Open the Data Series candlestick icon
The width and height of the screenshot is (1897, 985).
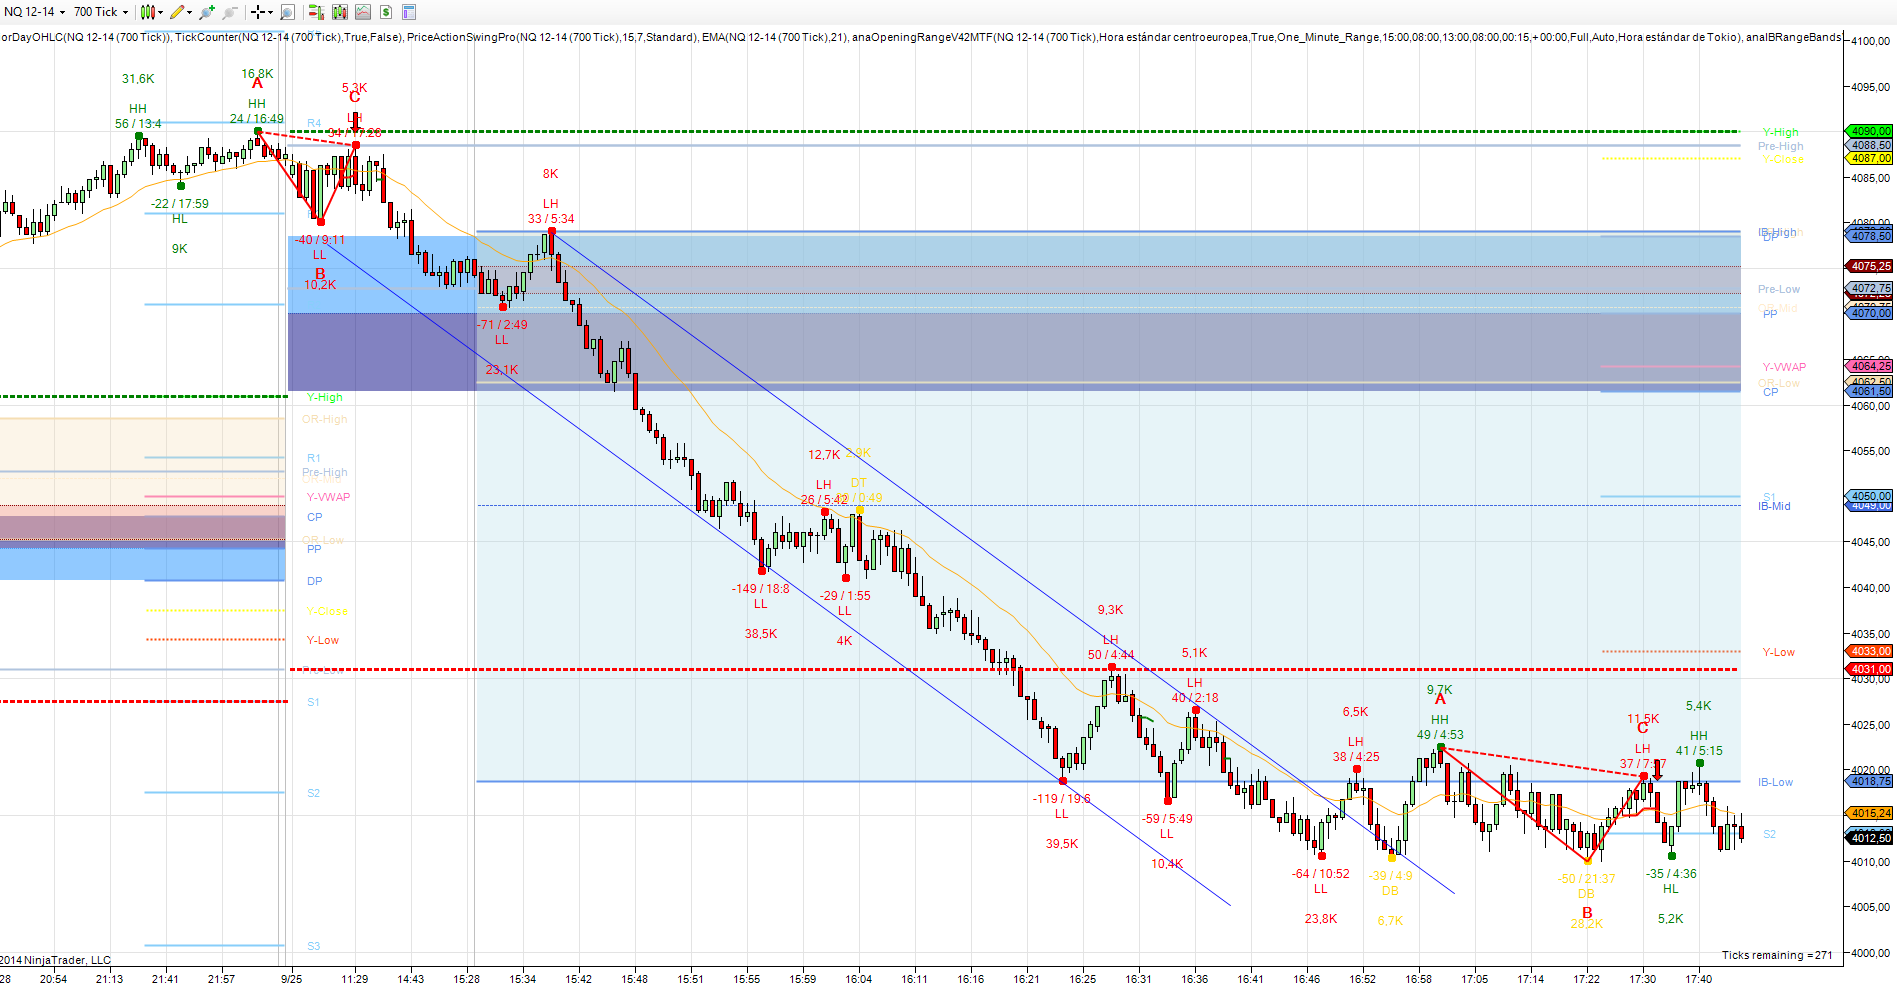point(340,12)
